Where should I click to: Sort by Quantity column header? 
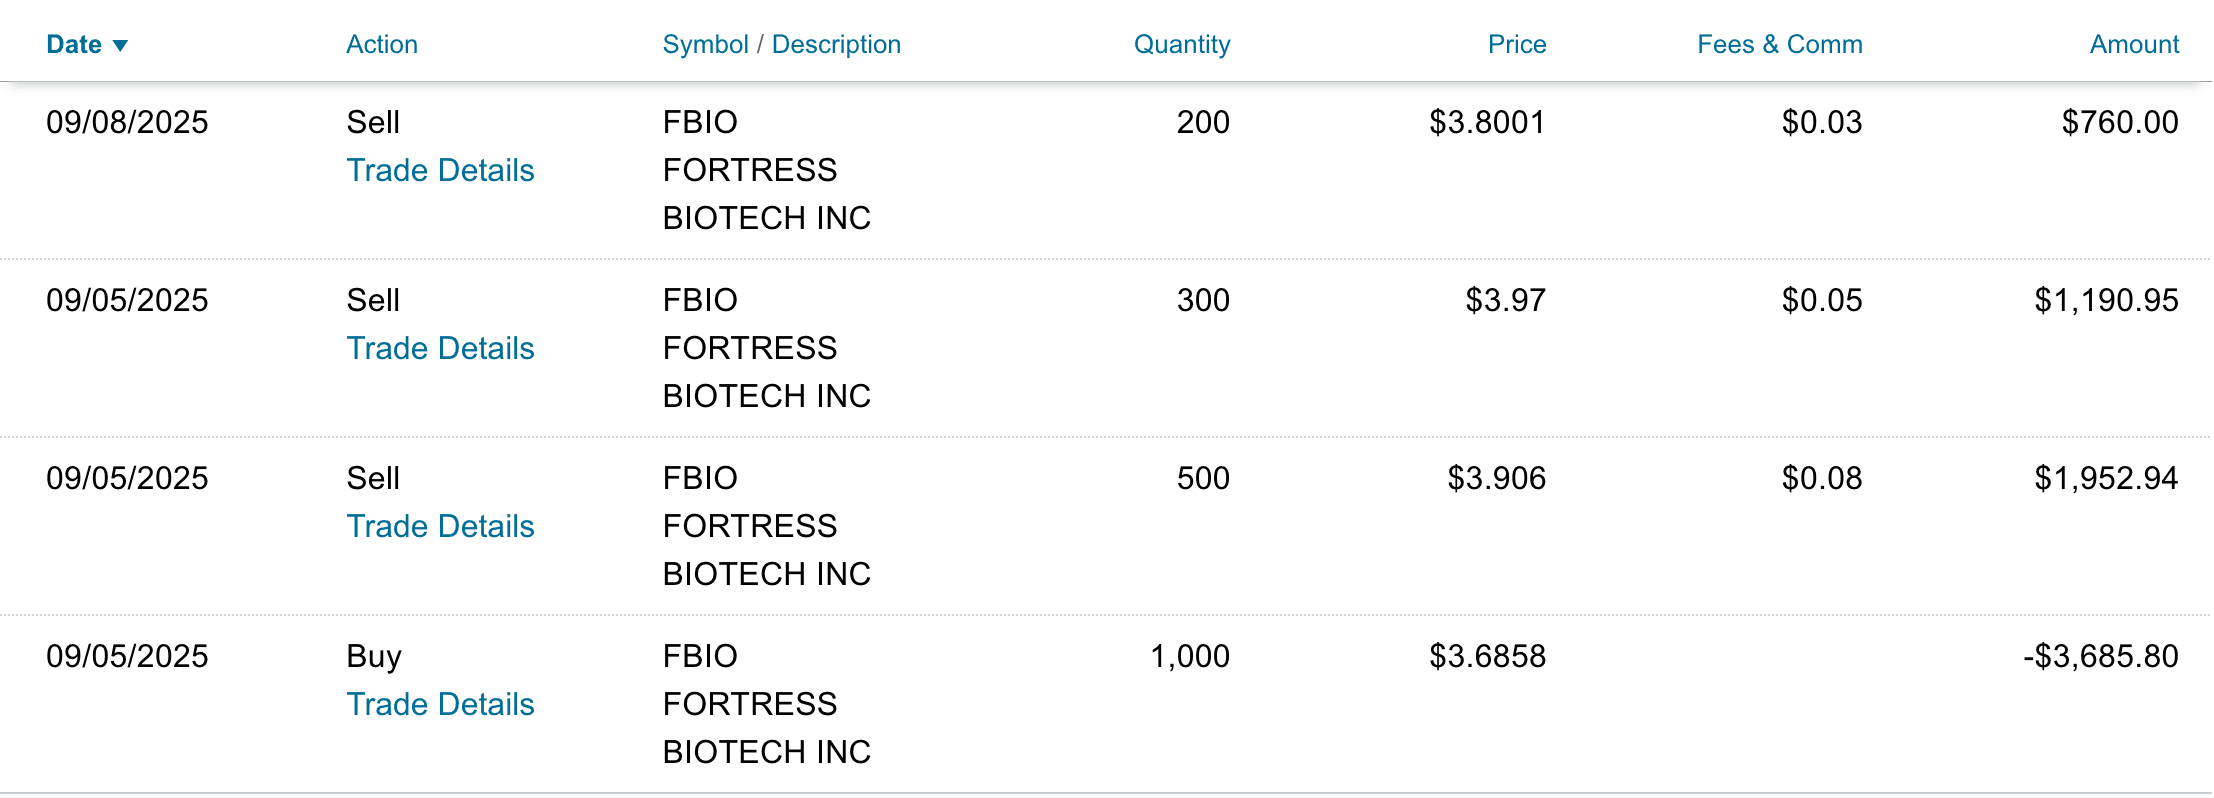[1181, 45]
